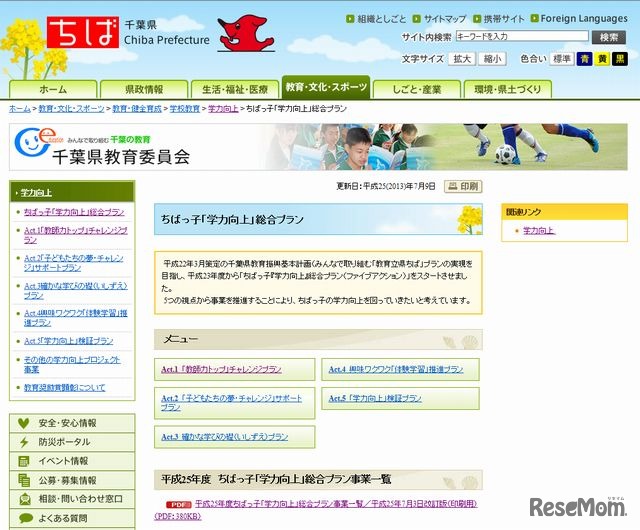Click the red PDF icon
Image resolution: width=640 pixels, height=530 pixels.
178,505
